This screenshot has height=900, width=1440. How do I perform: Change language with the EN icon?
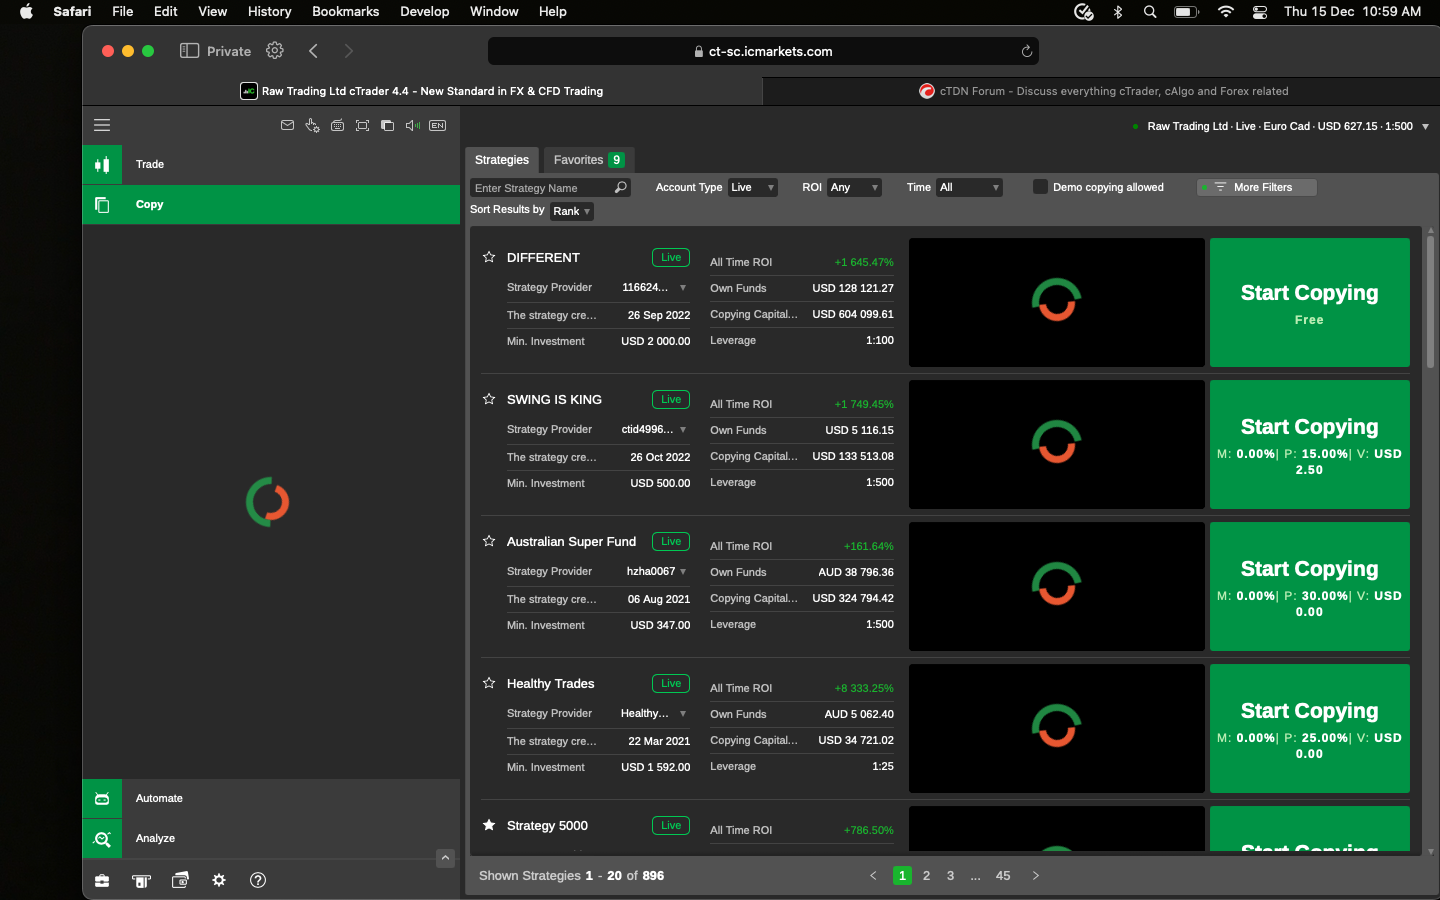pos(437,125)
